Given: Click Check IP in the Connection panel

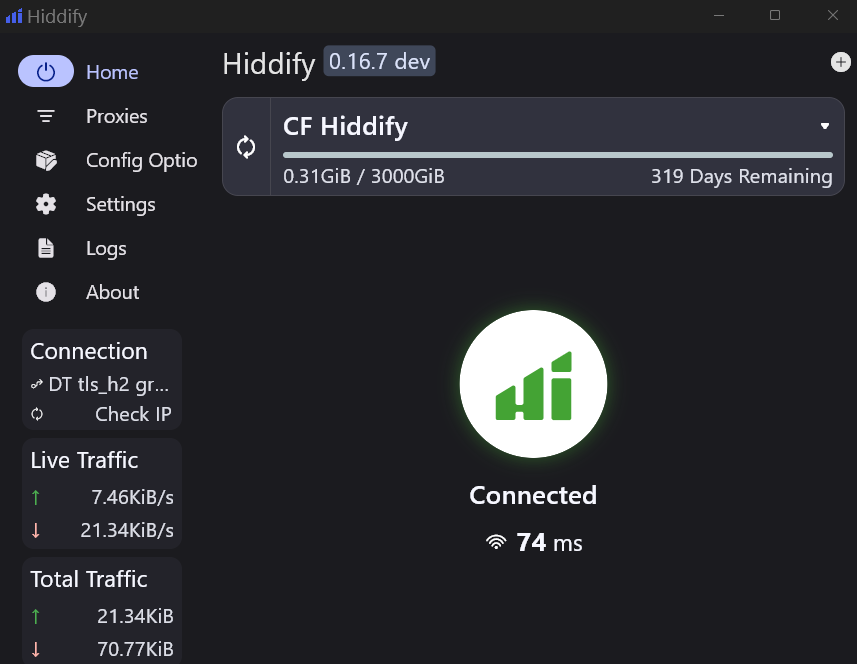Looking at the screenshot, I should coord(131,414).
